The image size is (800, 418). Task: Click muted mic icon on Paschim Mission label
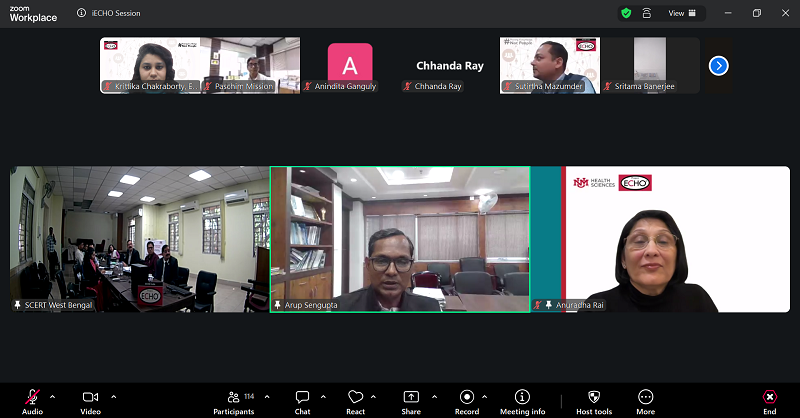click(208, 86)
